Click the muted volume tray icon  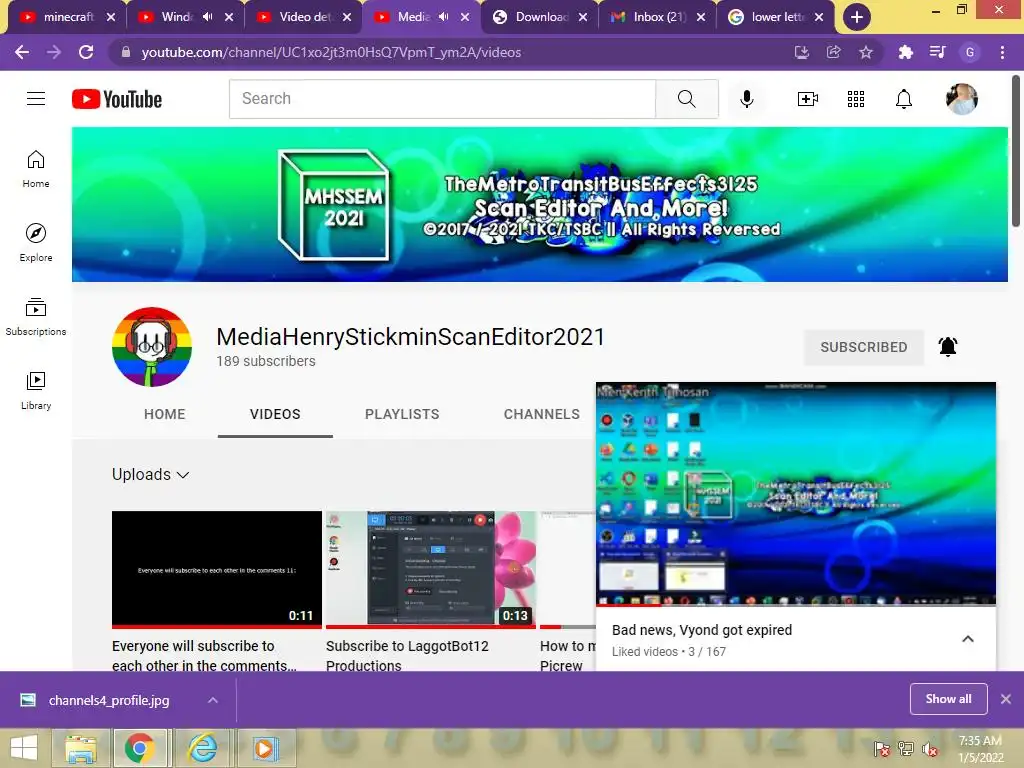(930, 749)
